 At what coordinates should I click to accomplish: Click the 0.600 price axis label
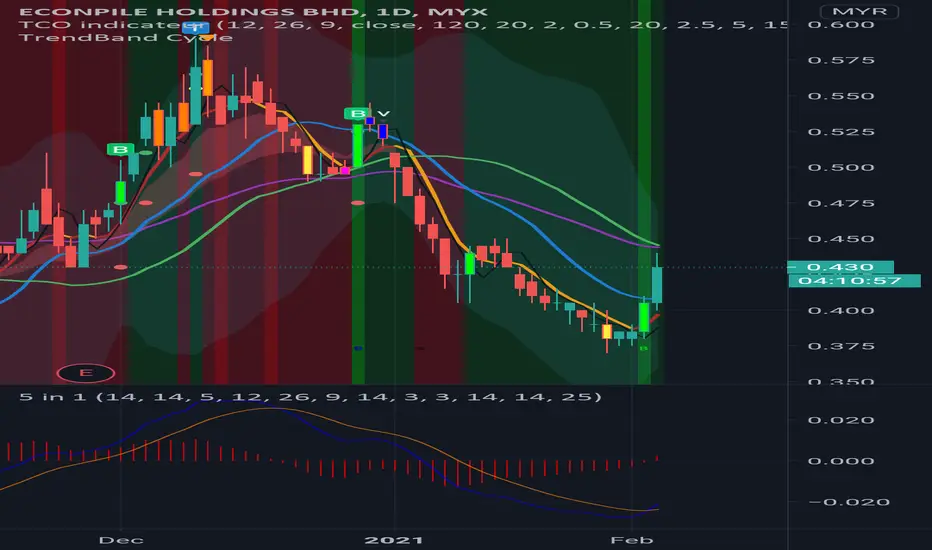pos(840,24)
